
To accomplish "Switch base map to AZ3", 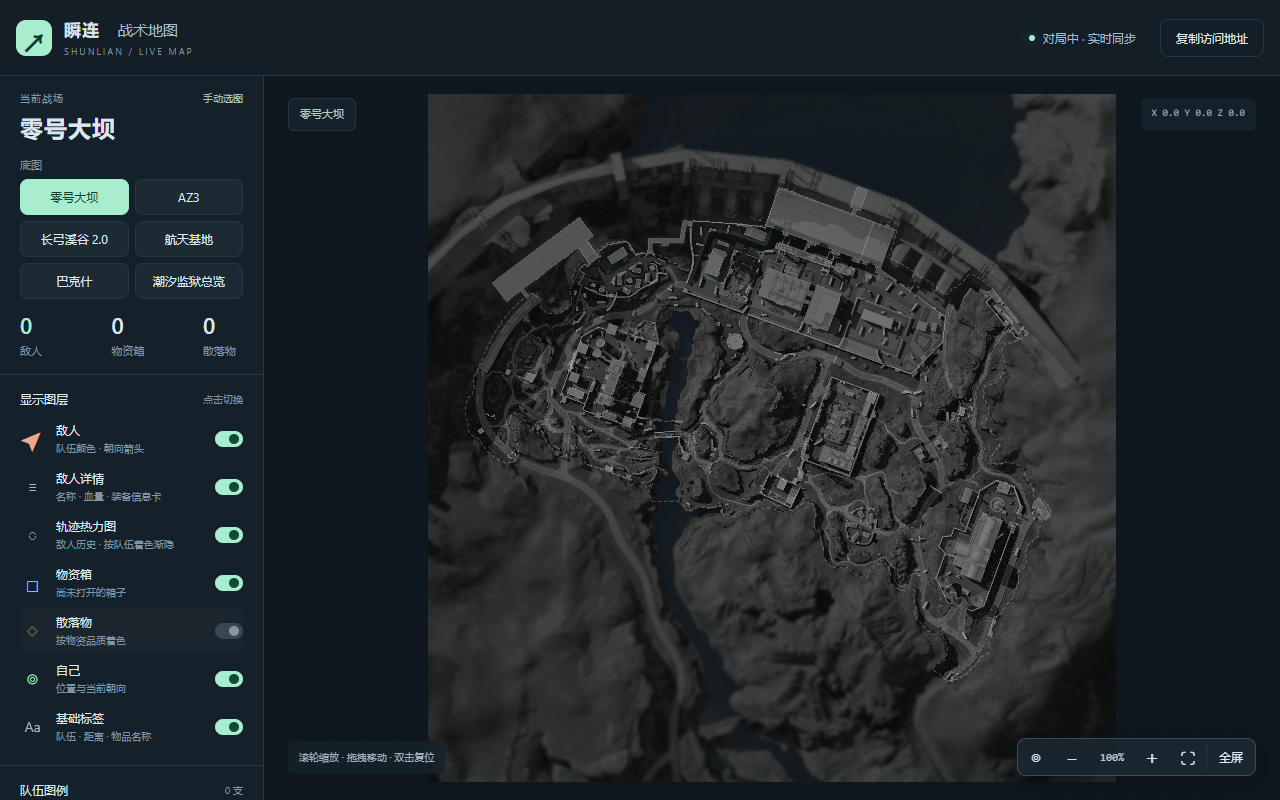I will (x=189, y=197).
